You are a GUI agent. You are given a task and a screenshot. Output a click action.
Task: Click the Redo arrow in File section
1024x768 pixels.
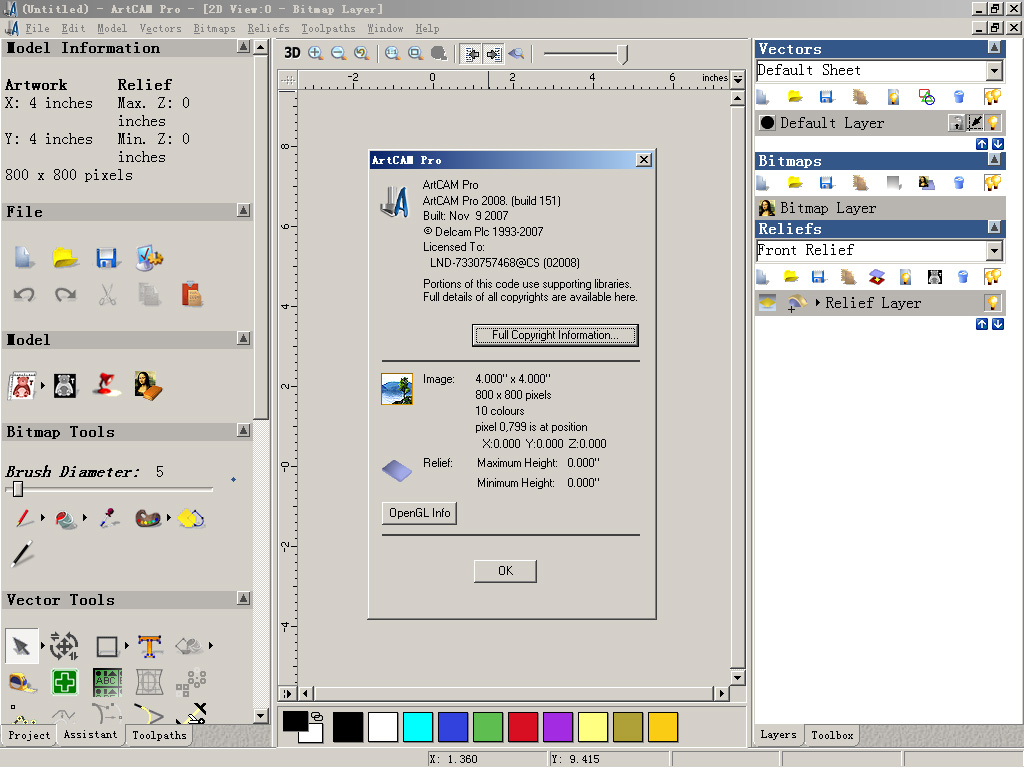(x=65, y=295)
